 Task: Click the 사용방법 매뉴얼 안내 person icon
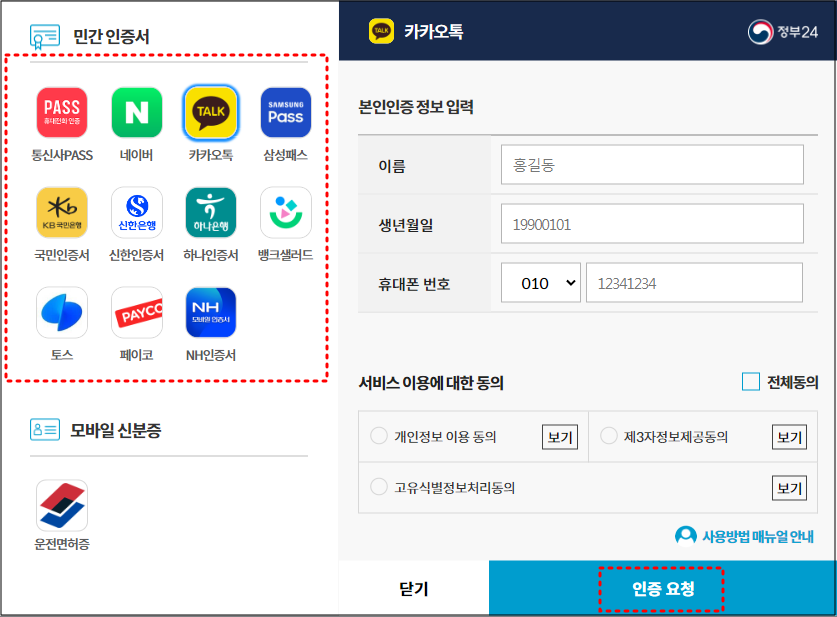pyautogui.click(x=685, y=536)
